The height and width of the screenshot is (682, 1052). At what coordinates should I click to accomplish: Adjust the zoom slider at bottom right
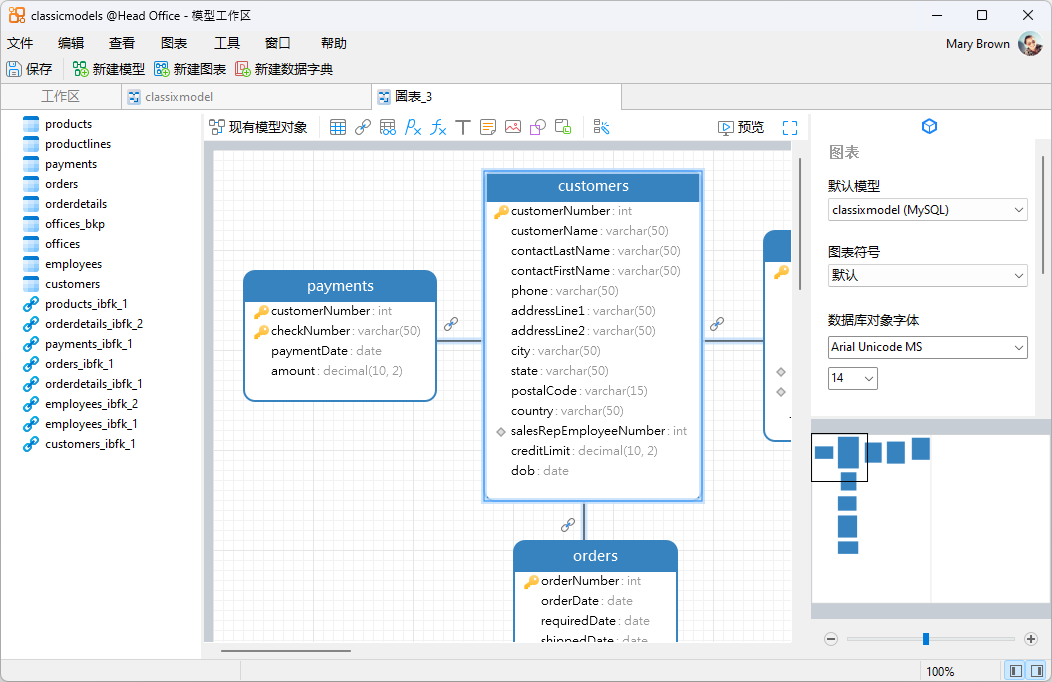pyautogui.click(x=926, y=638)
